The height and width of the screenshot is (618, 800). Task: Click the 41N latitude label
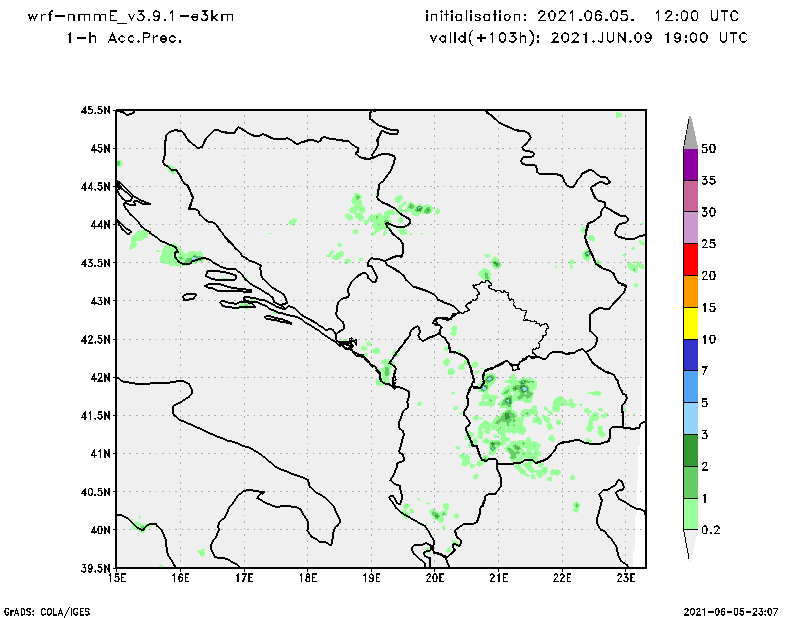(100, 453)
